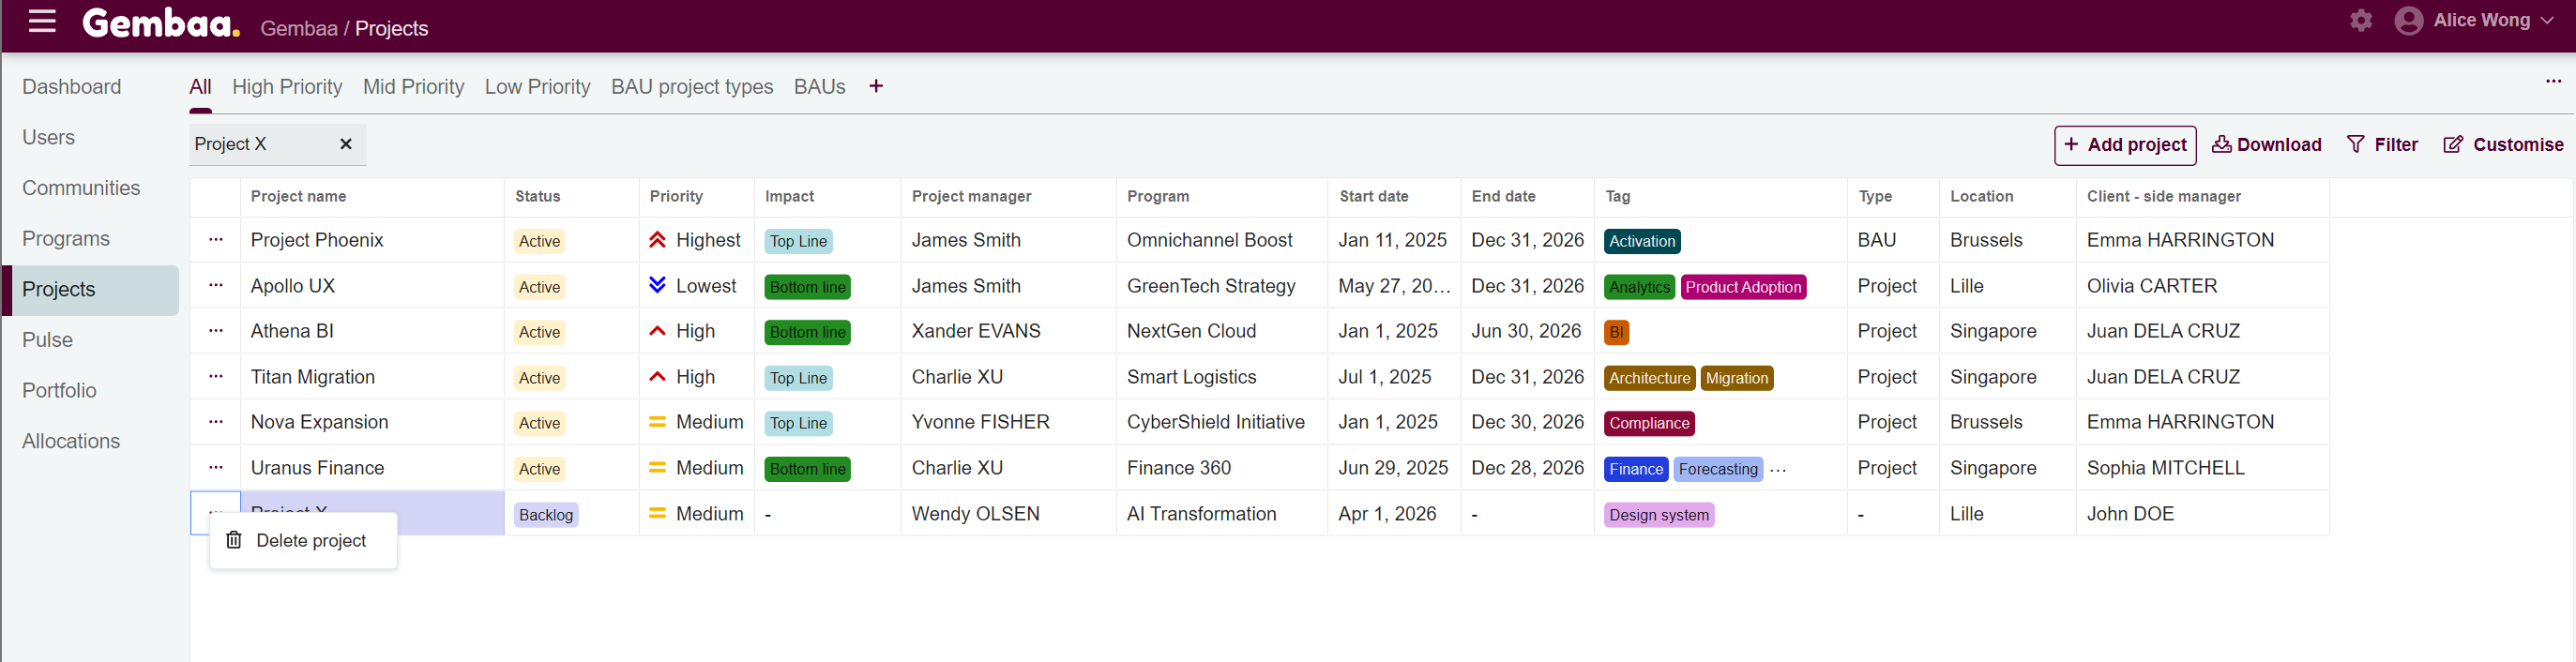Open the Filter panel
Viewport: 2576px width, 662px height.
tap(2382, 145)
